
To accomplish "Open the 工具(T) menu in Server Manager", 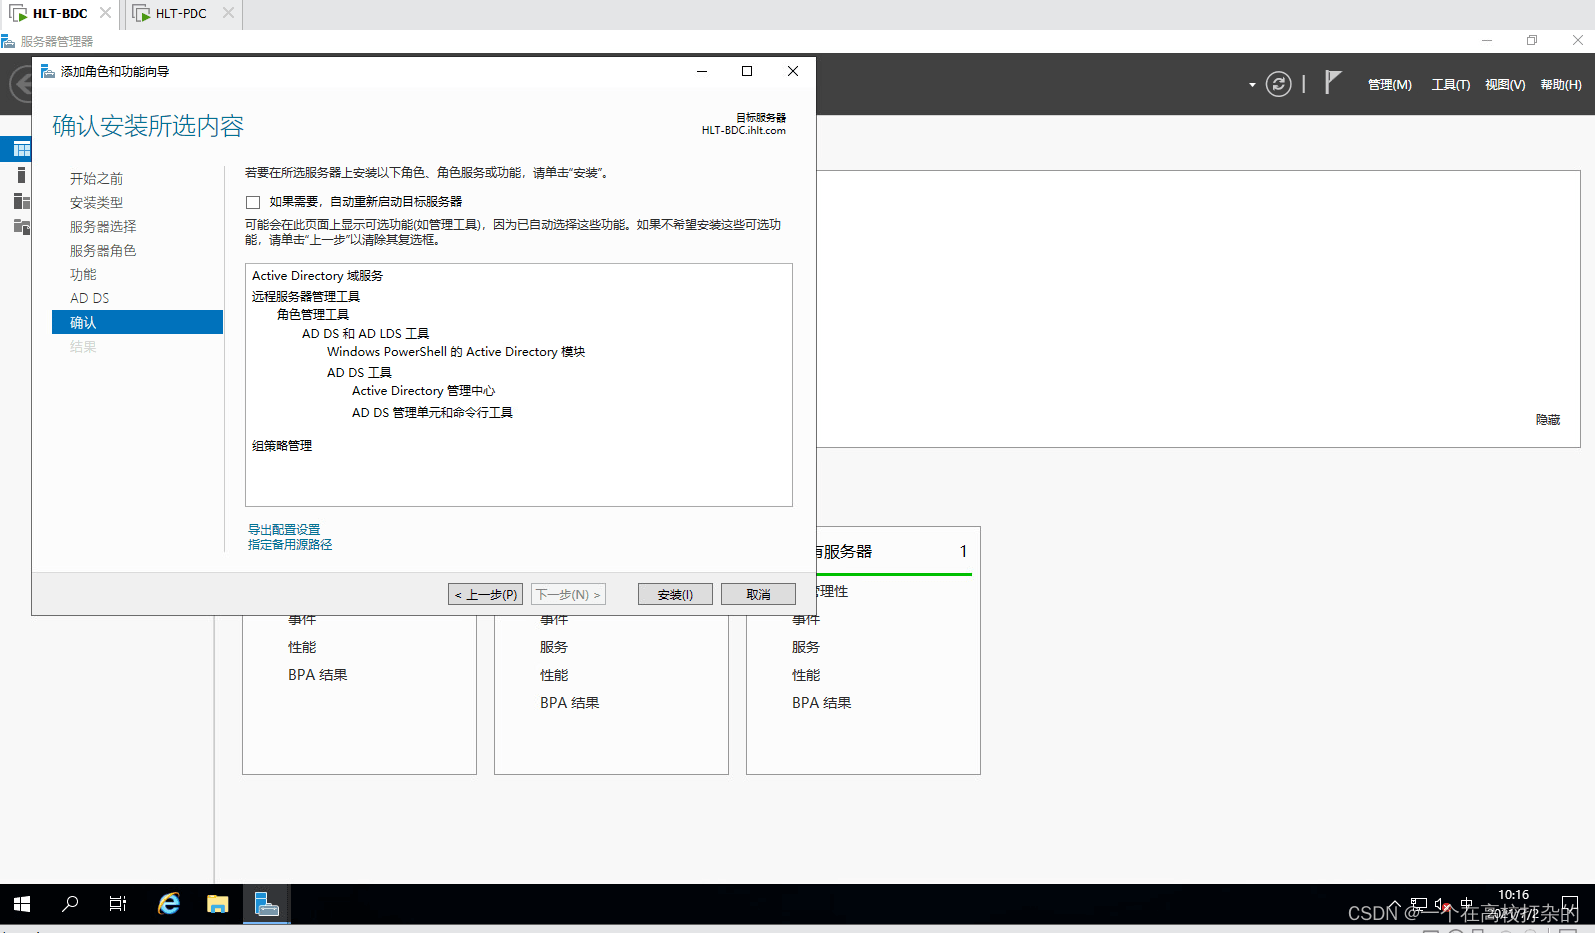I will 1450,85.
